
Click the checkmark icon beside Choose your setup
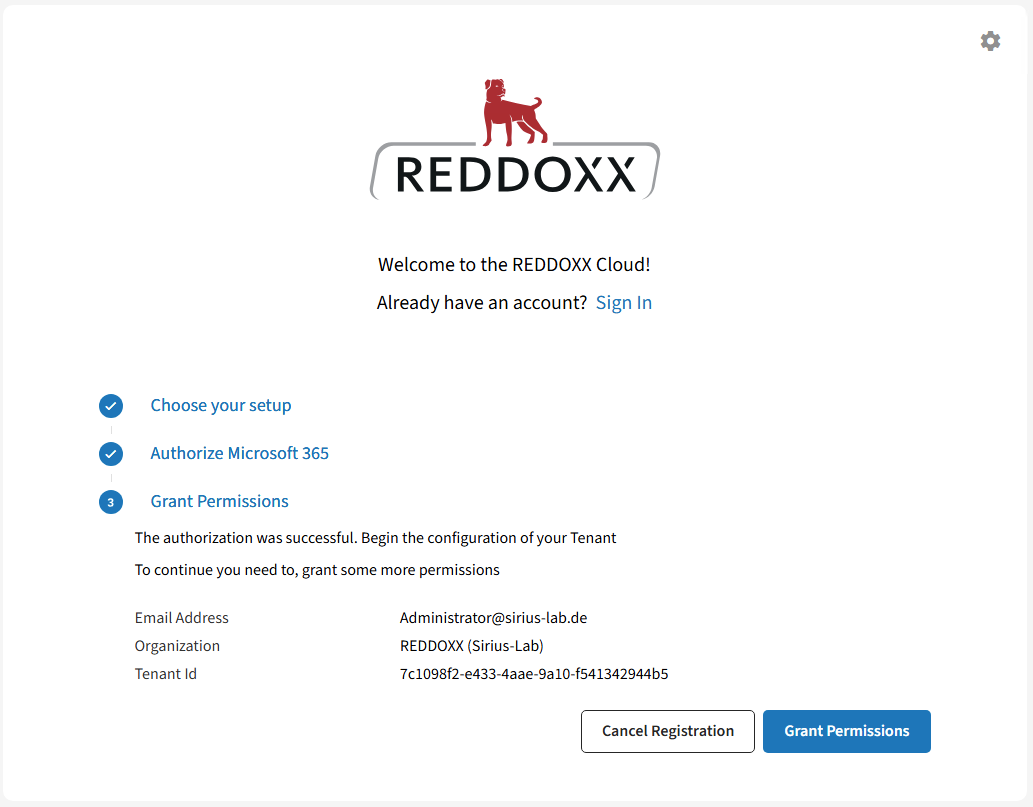pyautogui.click(x=111, y=406)
